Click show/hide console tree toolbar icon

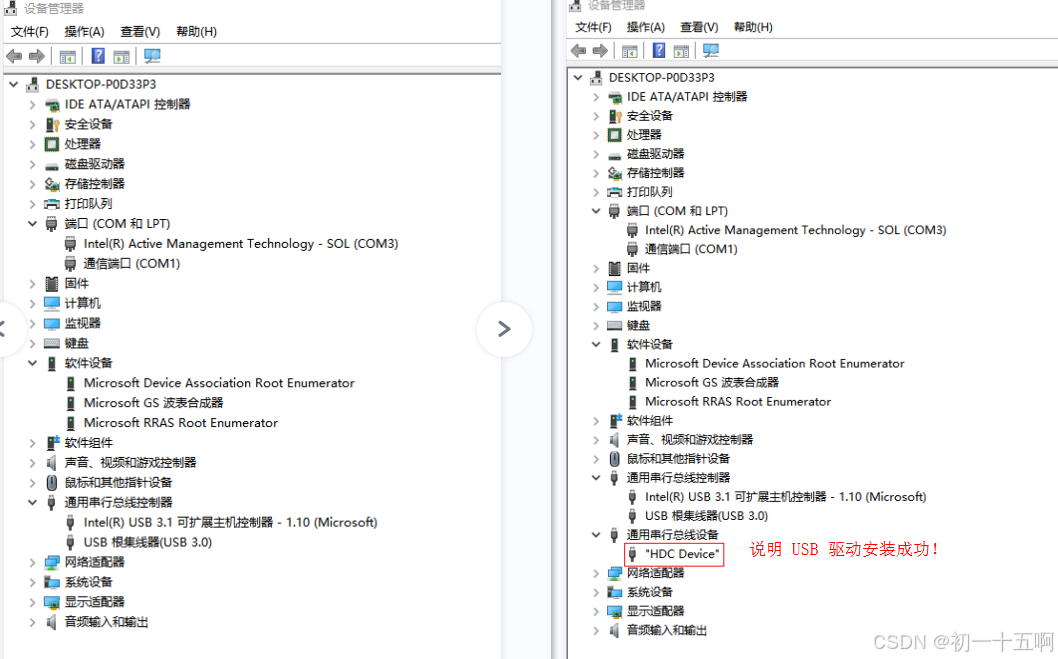(x=67, y=56)
